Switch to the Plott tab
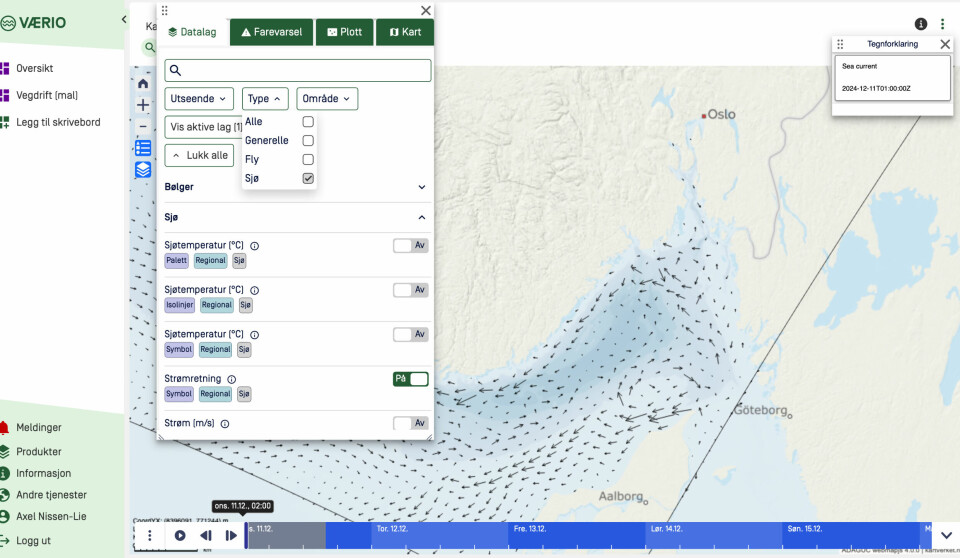This screenshot has height=558, width=960. tap(345, 32)
